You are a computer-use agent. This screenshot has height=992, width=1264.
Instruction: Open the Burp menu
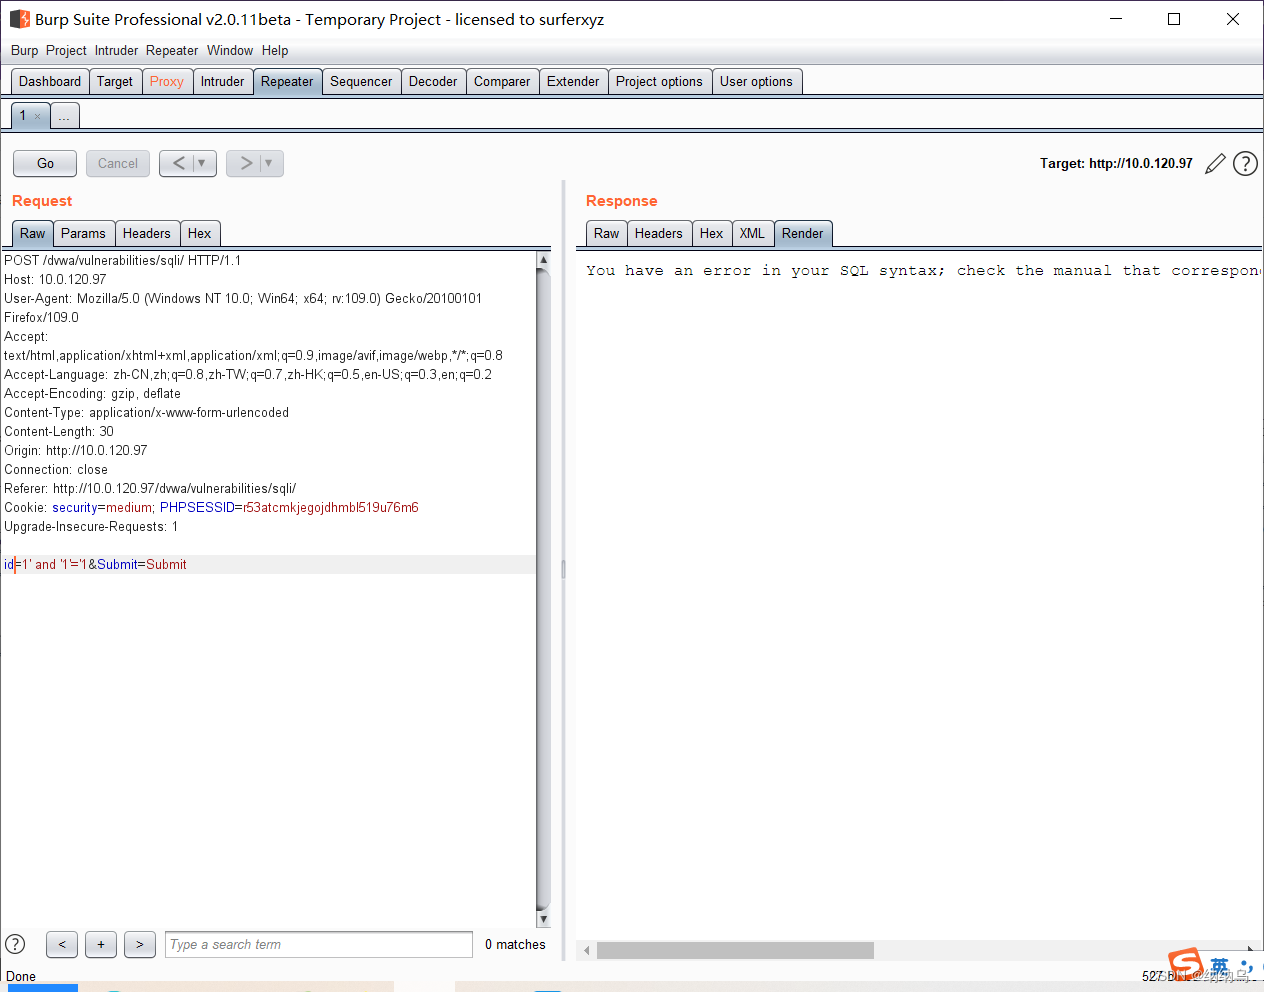[x=24, y=50]
